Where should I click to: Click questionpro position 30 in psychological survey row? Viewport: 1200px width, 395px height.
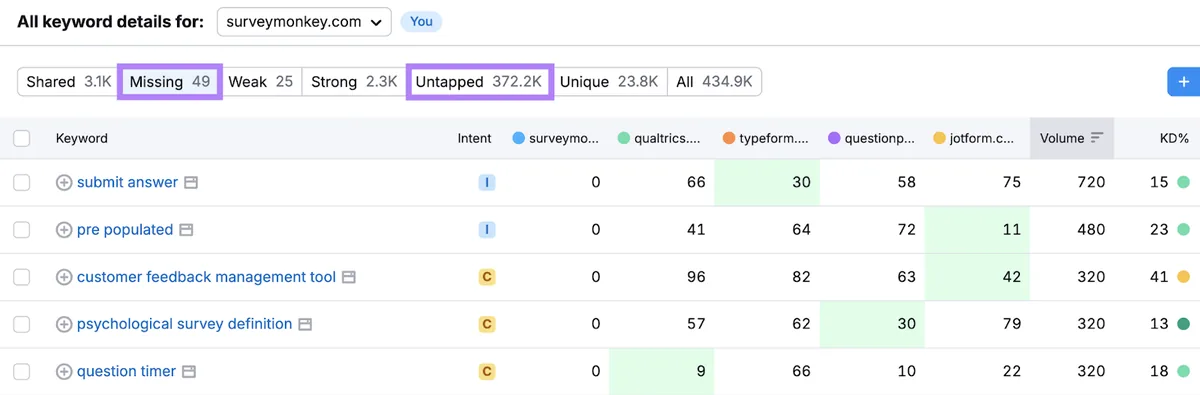872,324
